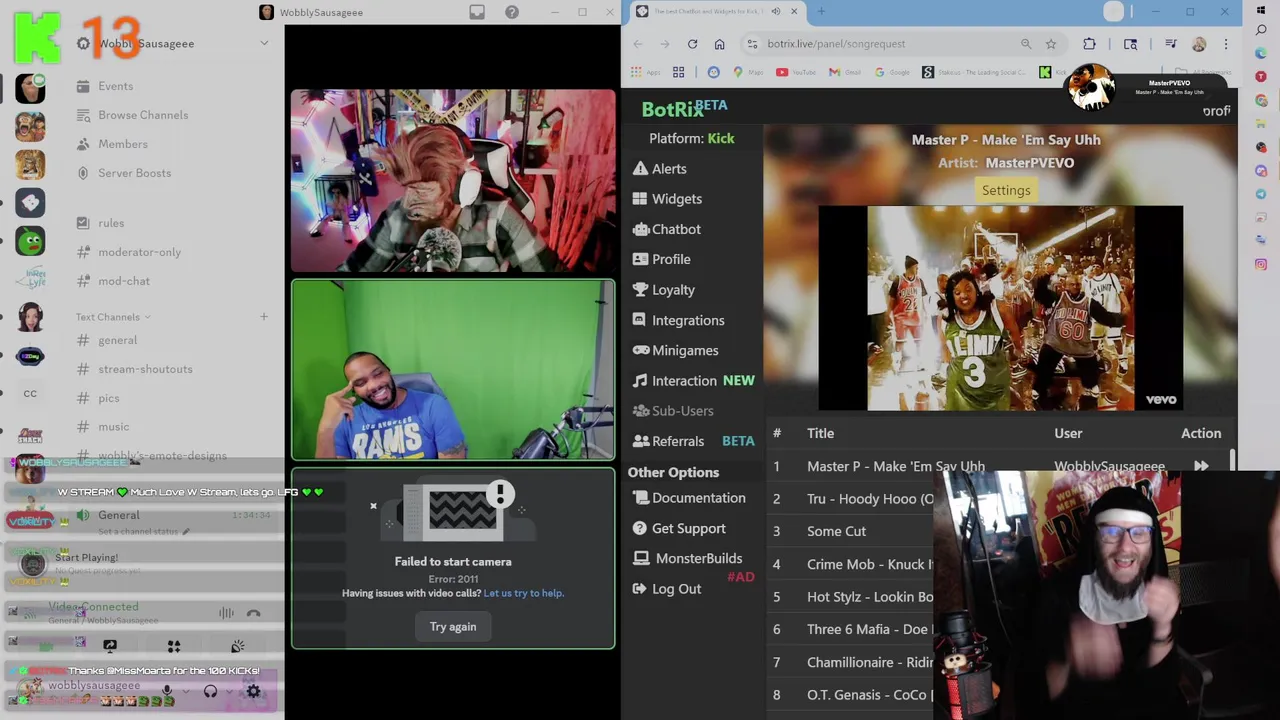Open BotRix Documentation link

click(689, 498)
